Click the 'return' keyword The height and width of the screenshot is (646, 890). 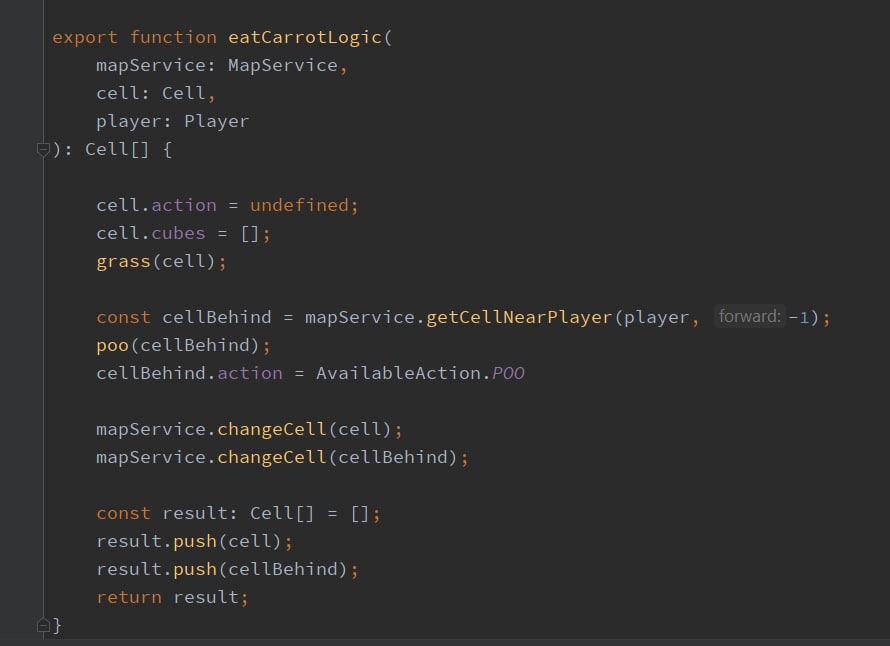pyautogui.click(x=129, y=597)
